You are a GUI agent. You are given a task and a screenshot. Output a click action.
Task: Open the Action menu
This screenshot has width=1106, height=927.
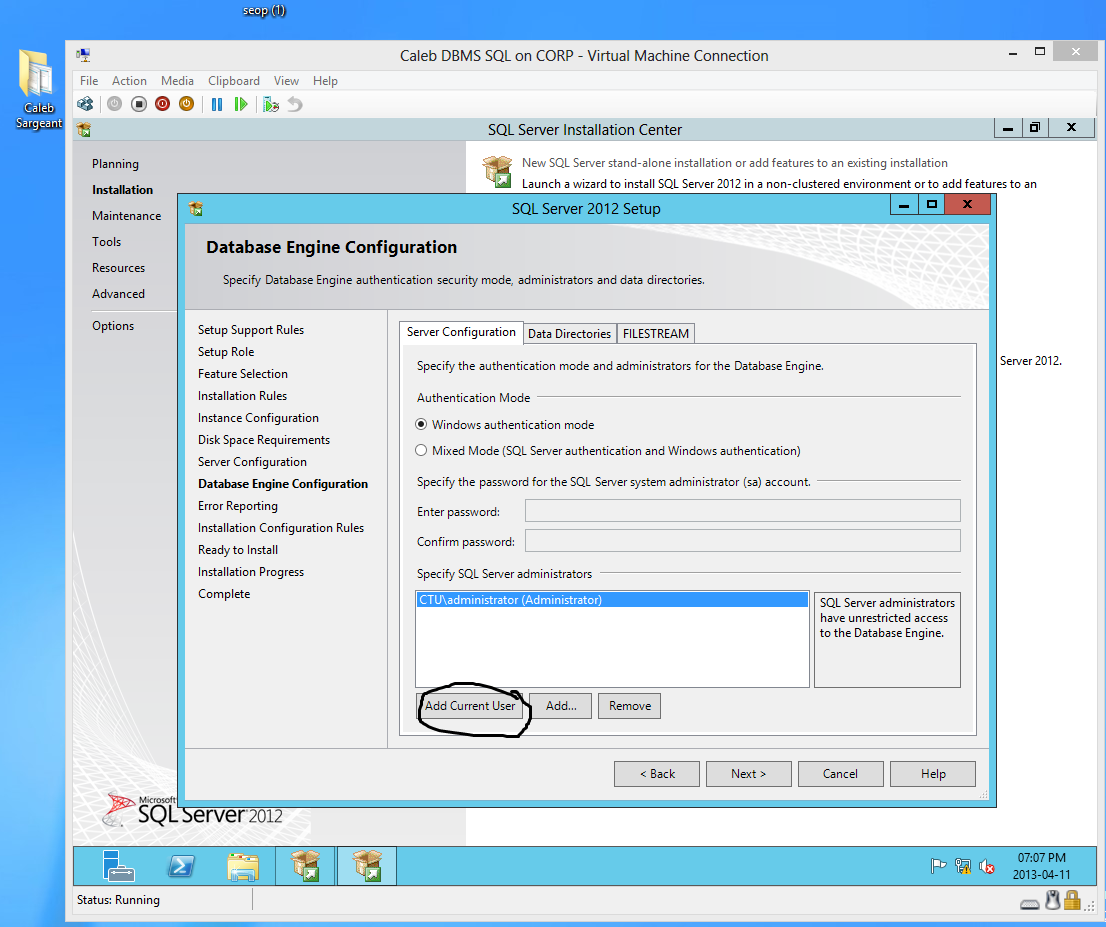pyautogui.click(x=129, y=80)
